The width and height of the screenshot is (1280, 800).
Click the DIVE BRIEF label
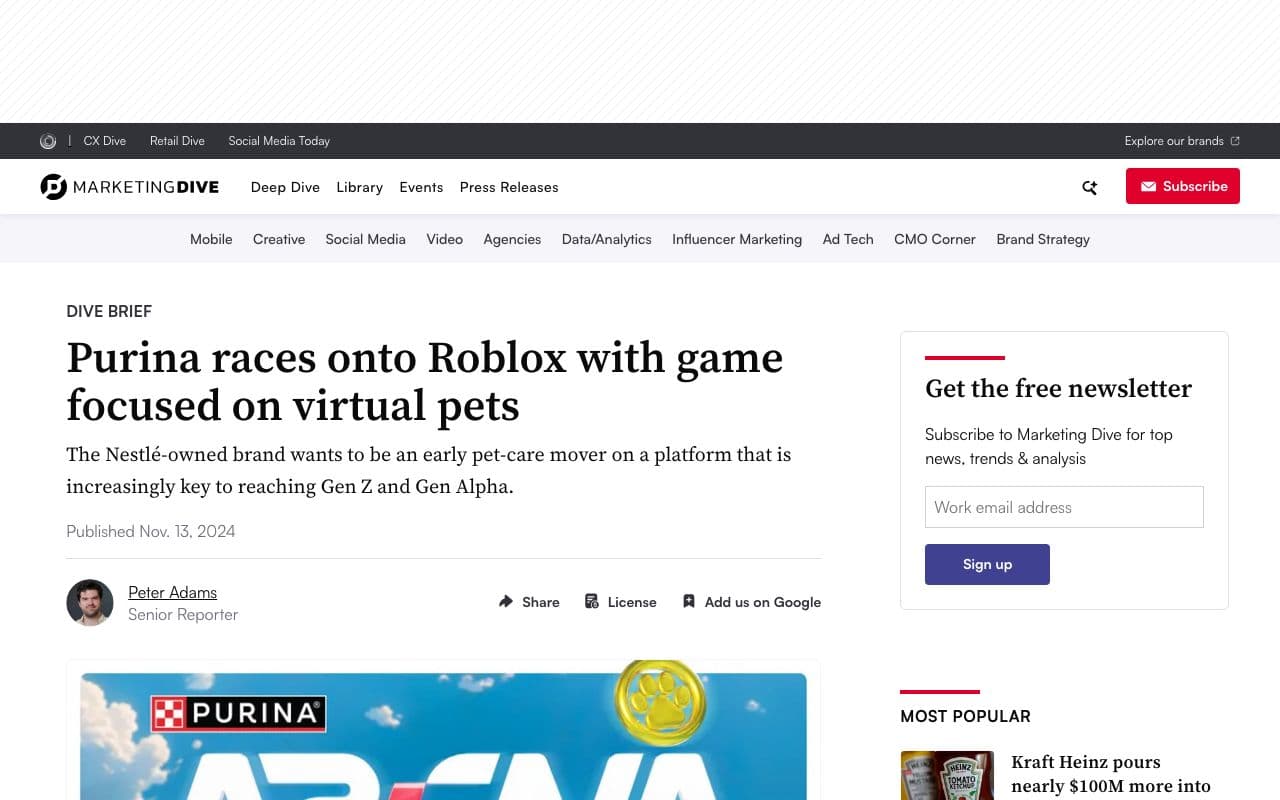click(109, 311)
